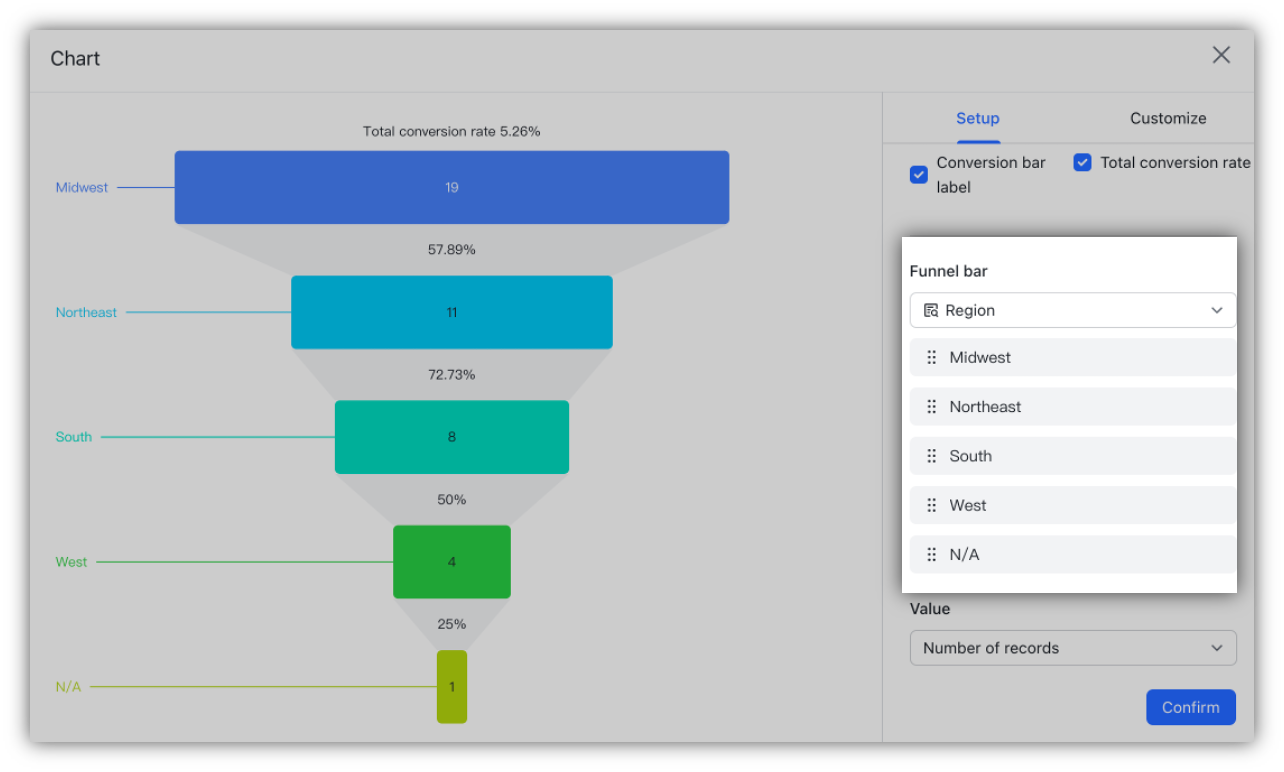Click the drag handle beside N/A
This screenshot has height=772, width=1284.
(x=931, y=554)
